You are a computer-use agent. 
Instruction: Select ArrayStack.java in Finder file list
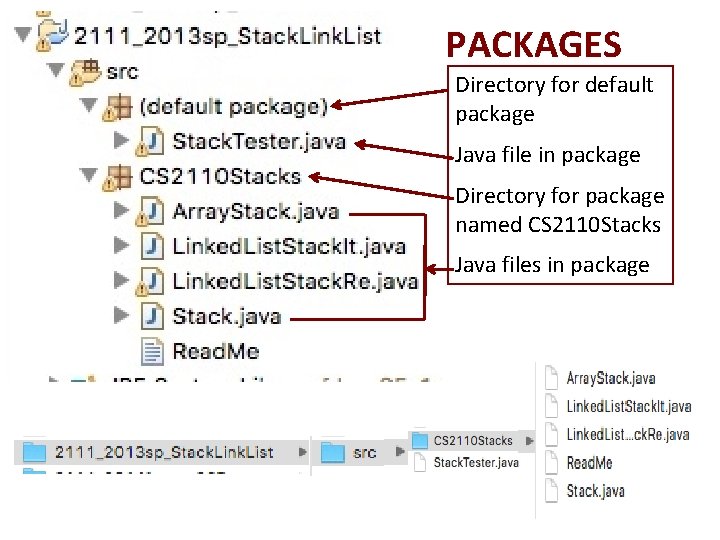tap(610, 379)
